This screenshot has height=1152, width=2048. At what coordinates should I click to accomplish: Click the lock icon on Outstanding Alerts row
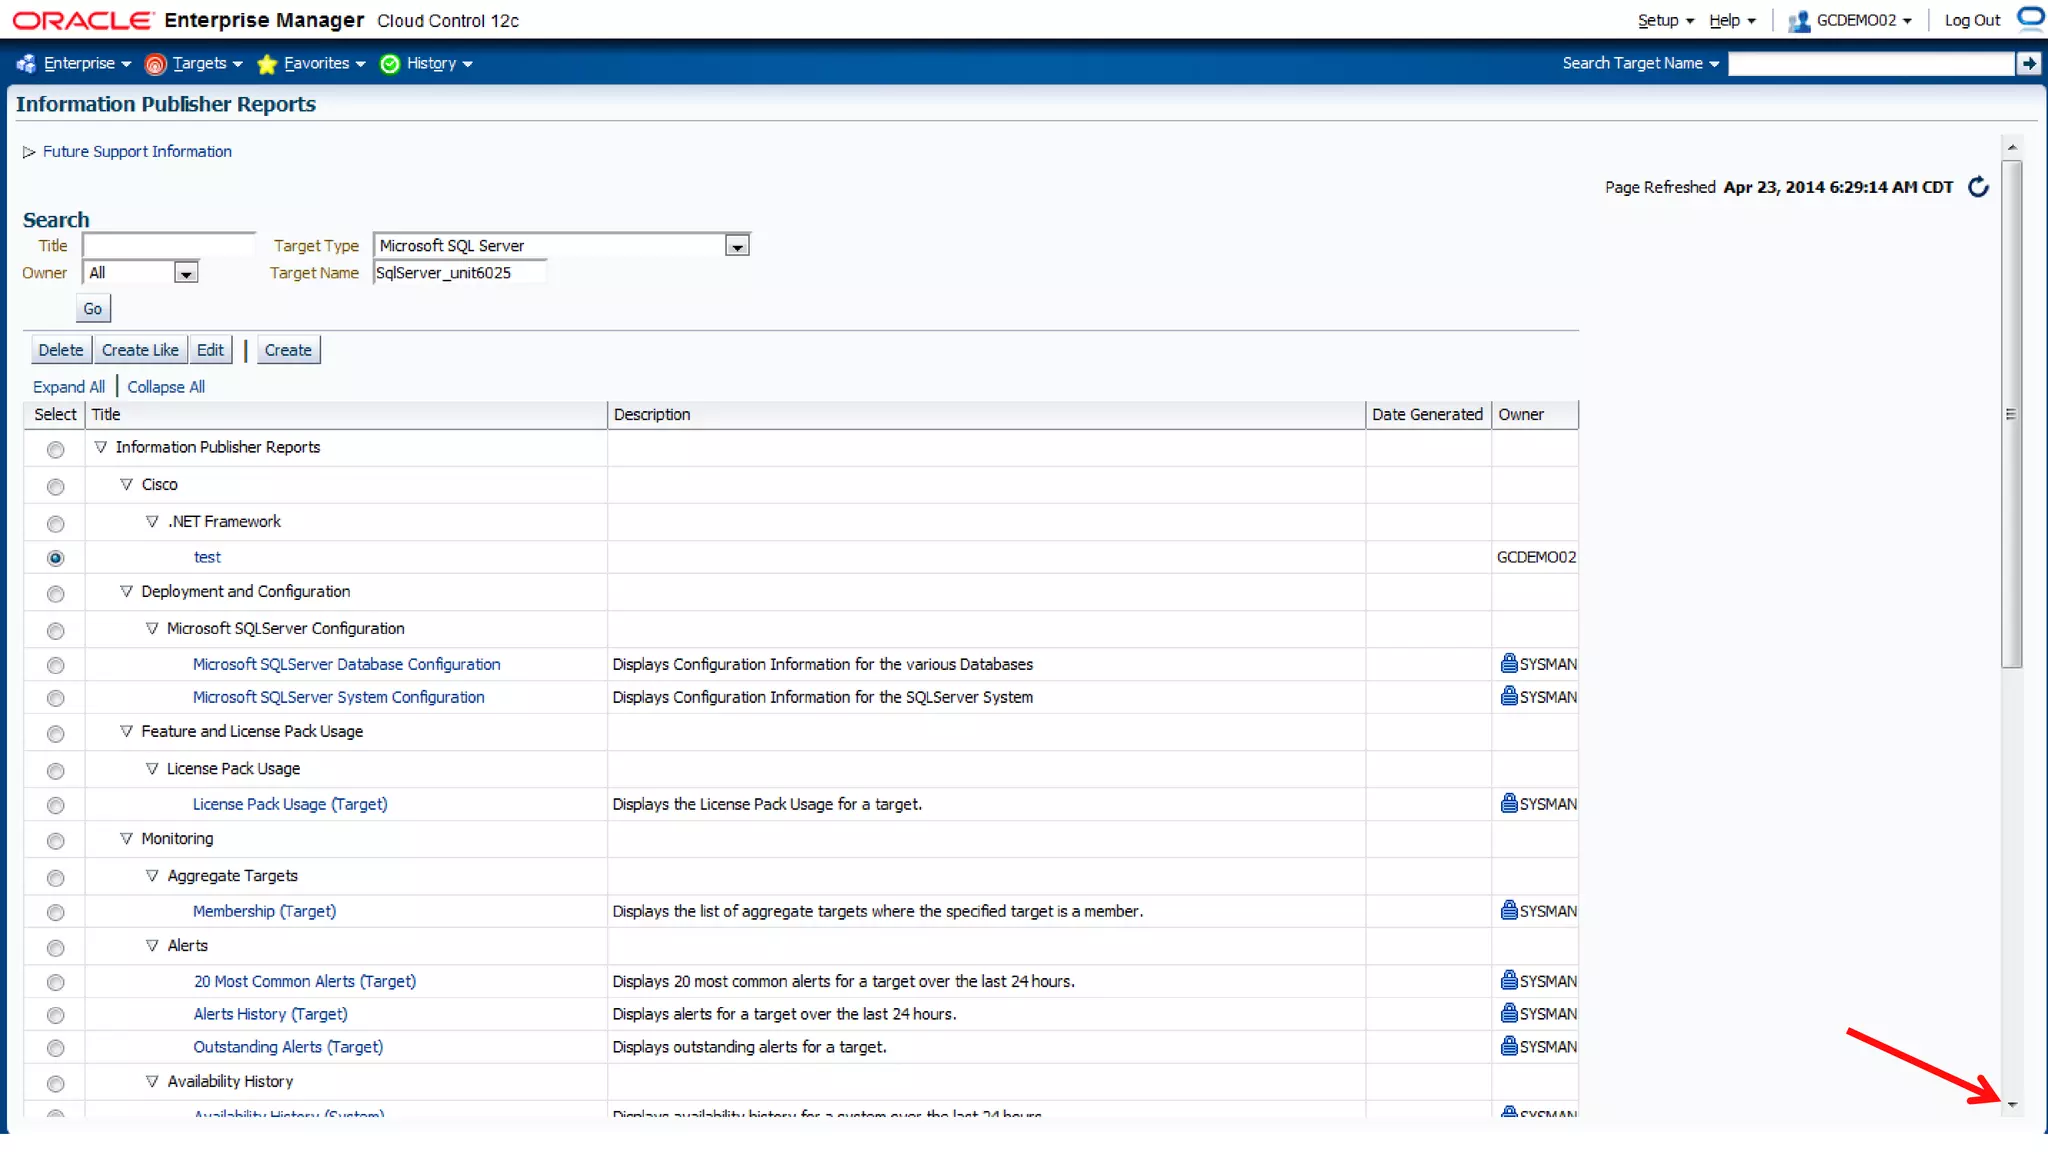[1509, 1046]
